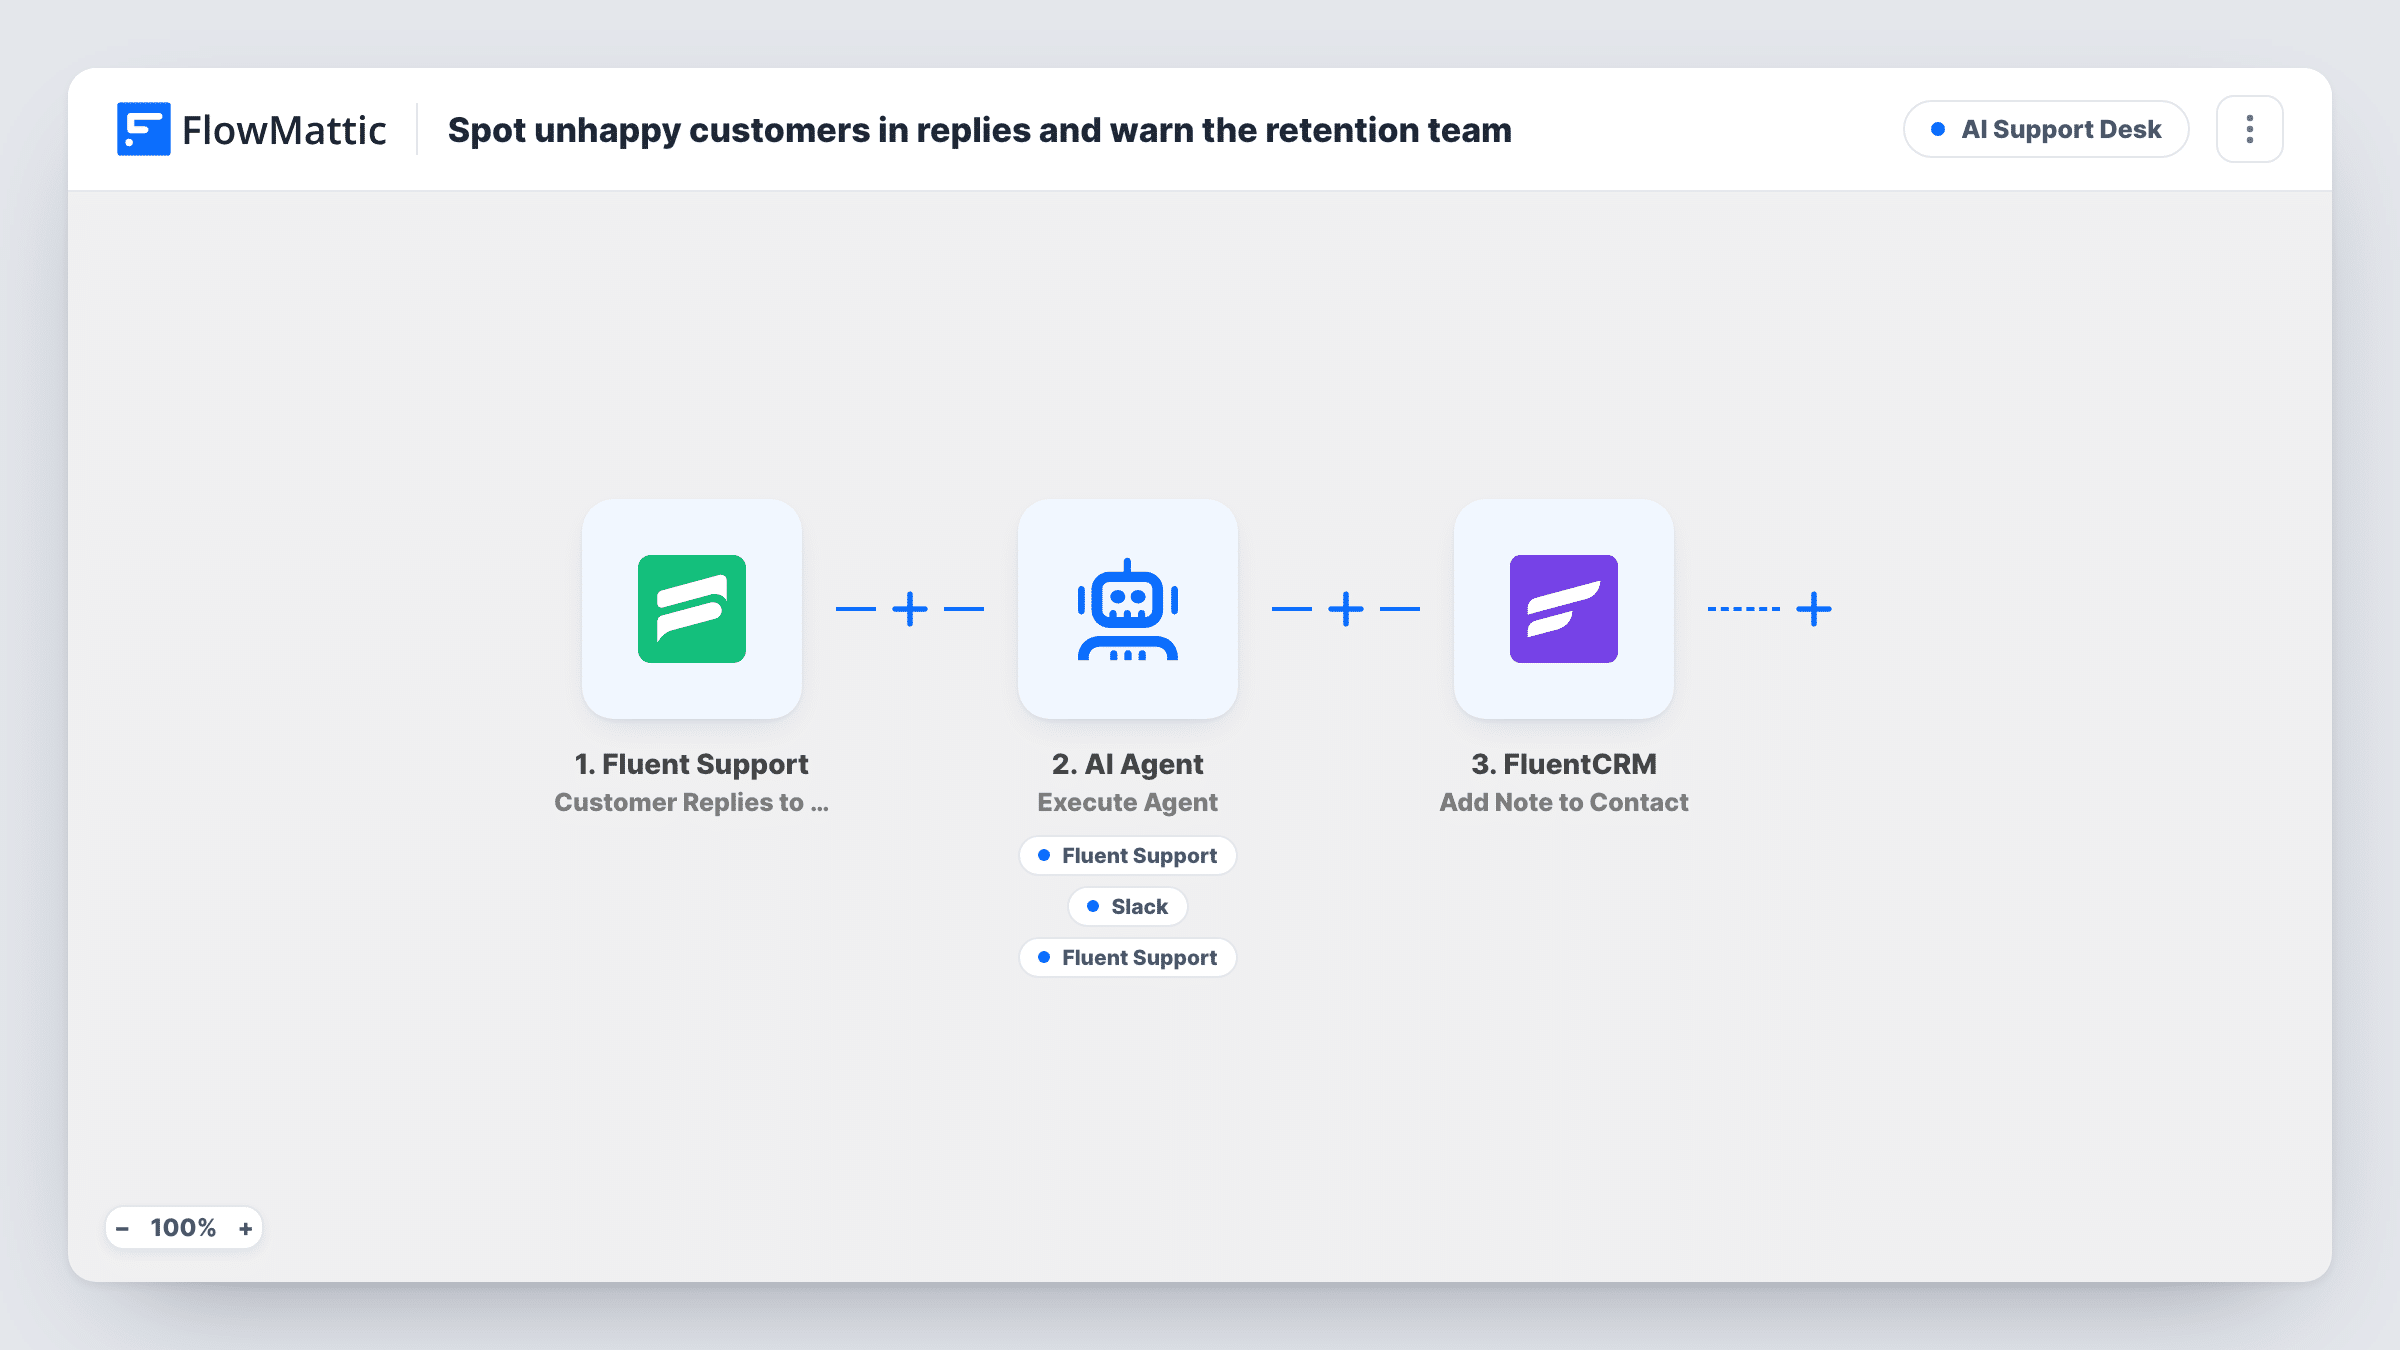Zoom in with the plus button

point(245,1228)
